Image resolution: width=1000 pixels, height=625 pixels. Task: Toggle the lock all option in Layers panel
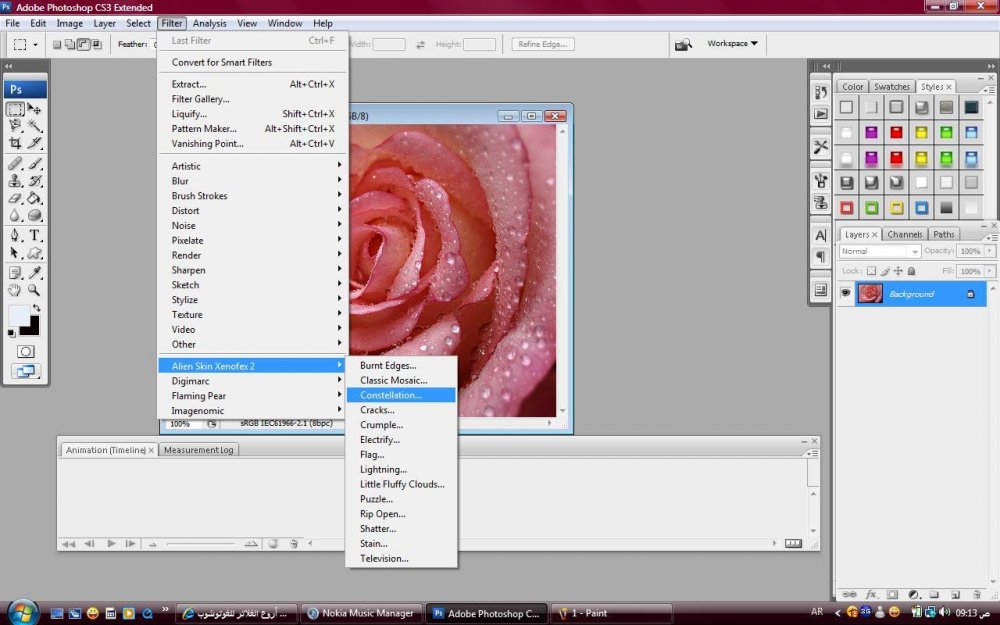coord(911,271)
